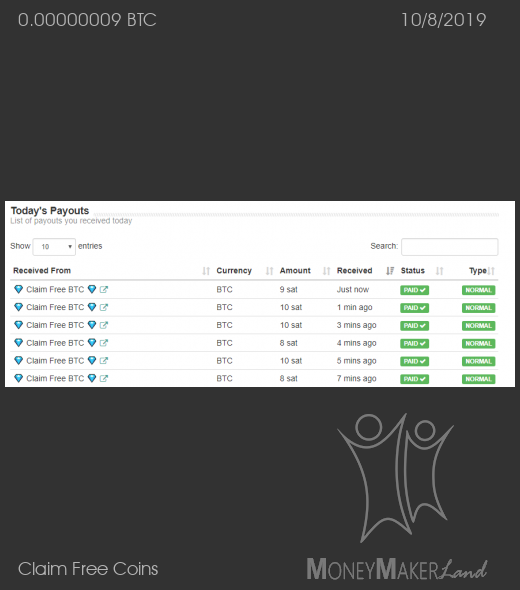Open external link icon in 1 min ago row
520x590 pixels.
104,307
